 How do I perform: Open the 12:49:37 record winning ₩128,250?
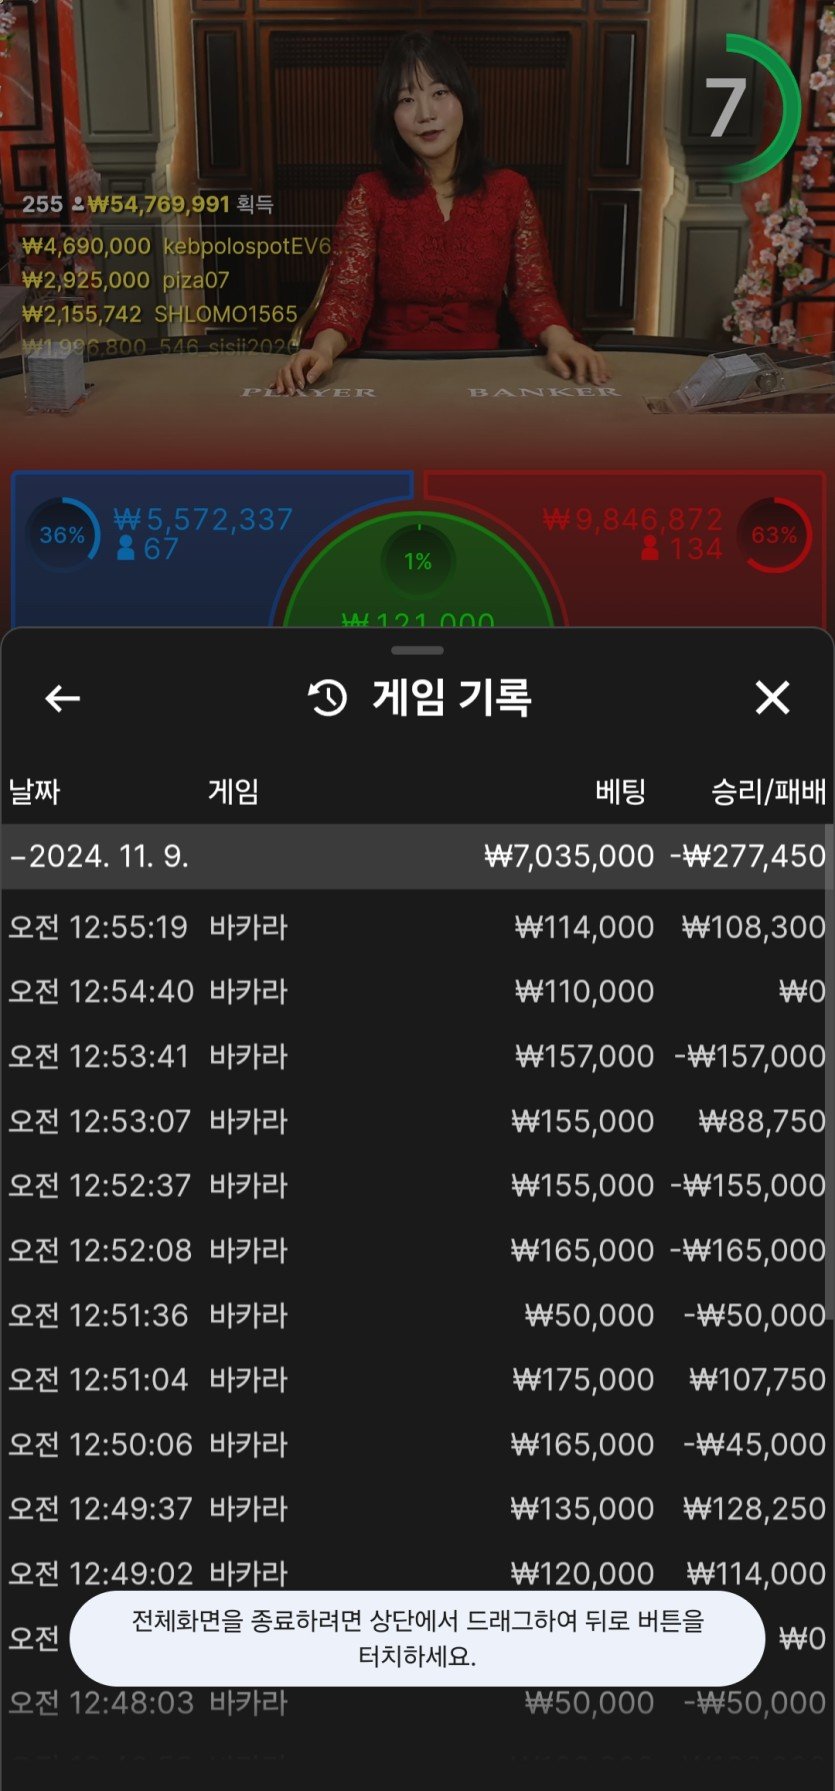click(x=417, y=1509)
